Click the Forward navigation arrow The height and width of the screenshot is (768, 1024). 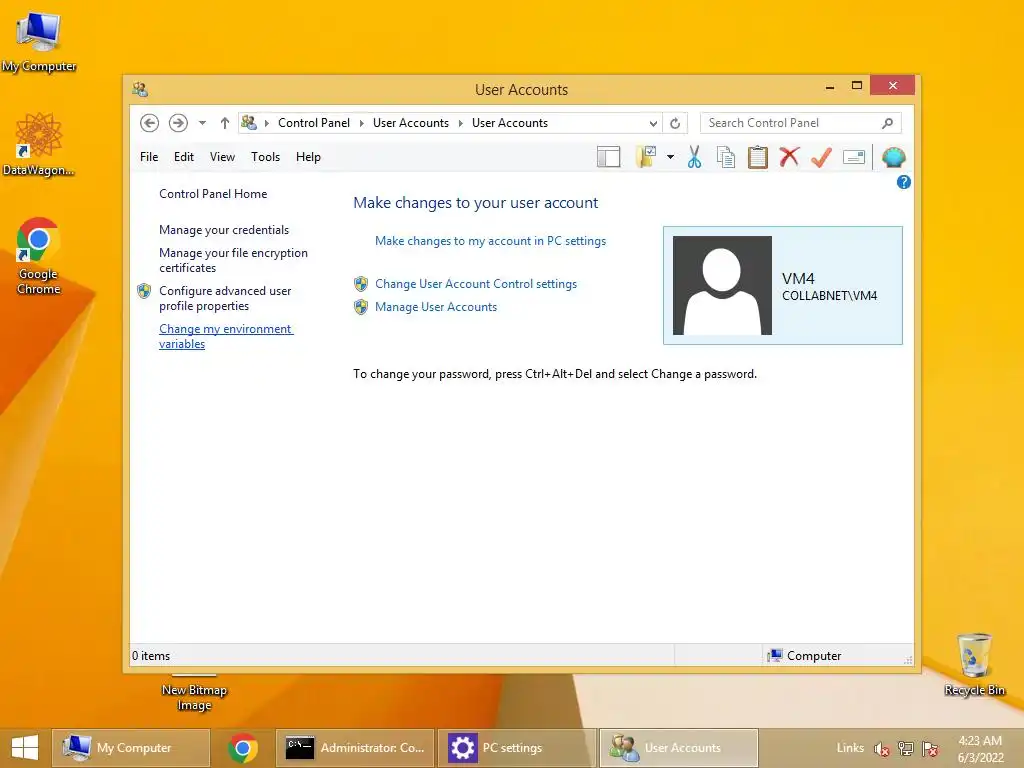click(178, 123)
